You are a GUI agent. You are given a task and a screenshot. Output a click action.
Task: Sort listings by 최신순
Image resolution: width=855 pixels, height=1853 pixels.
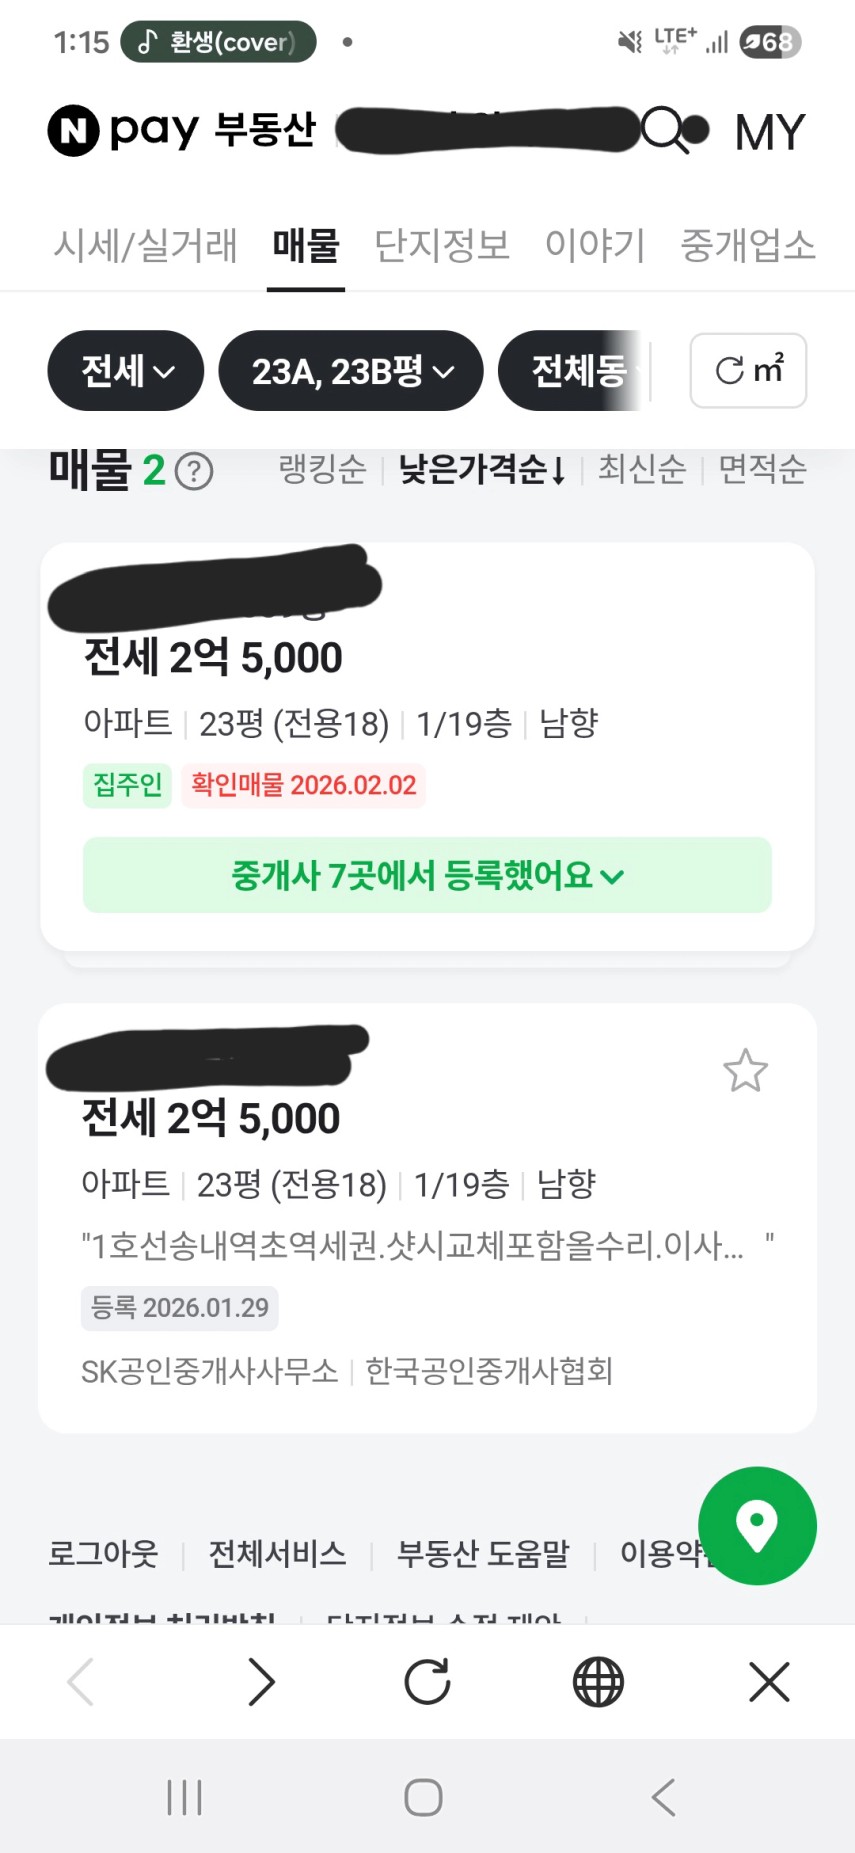click(x=642, y=469)
